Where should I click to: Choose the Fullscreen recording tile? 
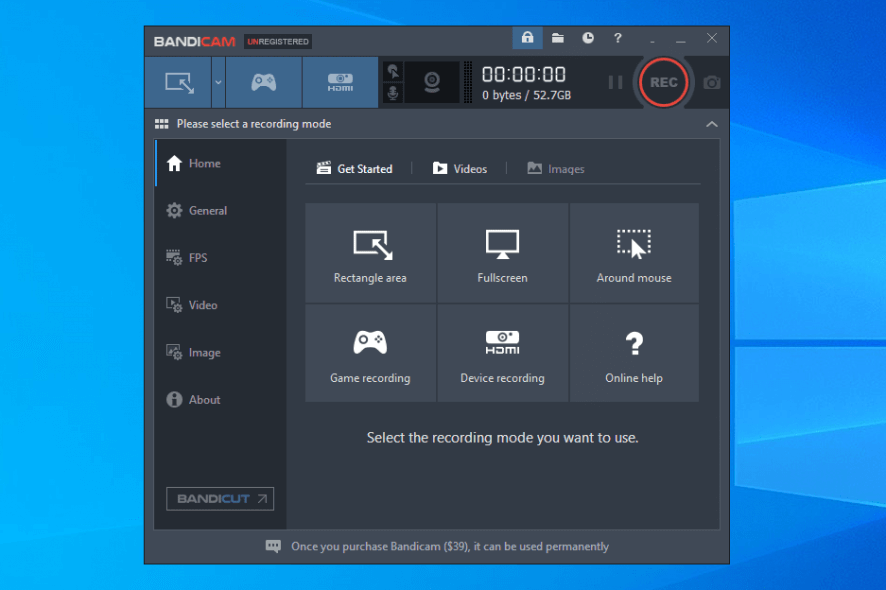pyautogui.click(x=502, y=253)
